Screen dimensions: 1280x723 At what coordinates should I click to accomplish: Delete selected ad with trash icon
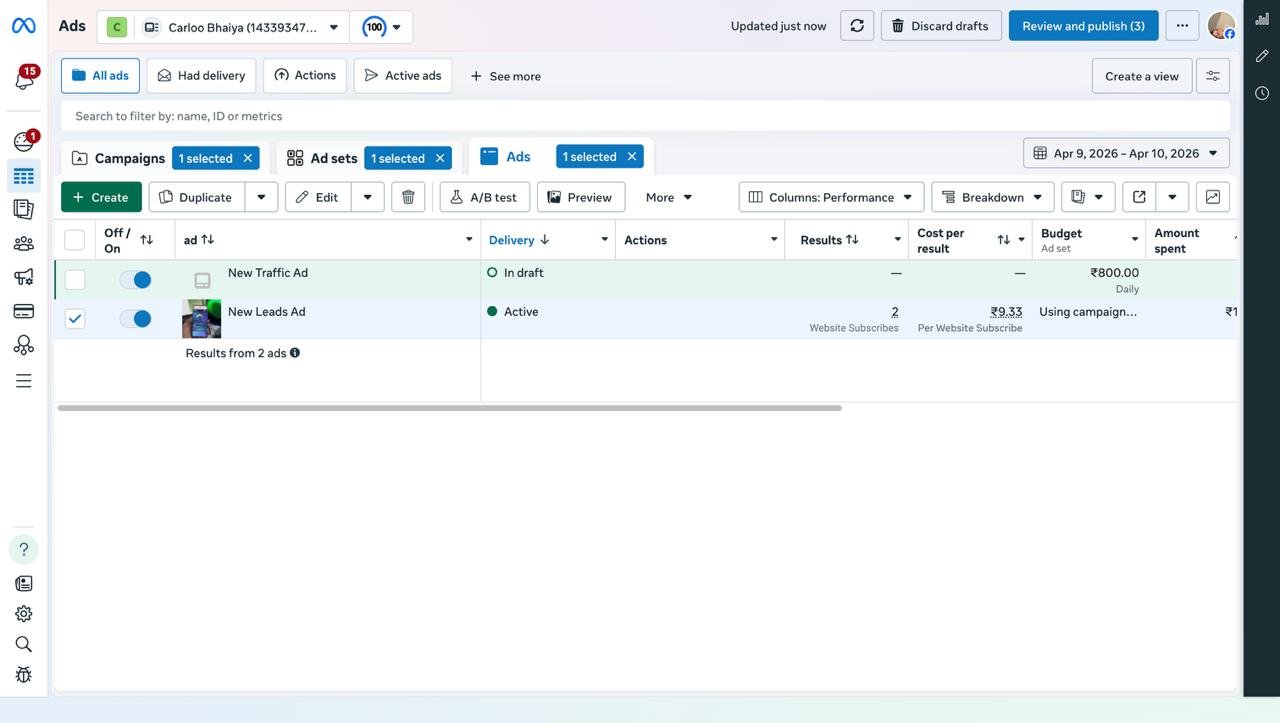pos(408,197)
